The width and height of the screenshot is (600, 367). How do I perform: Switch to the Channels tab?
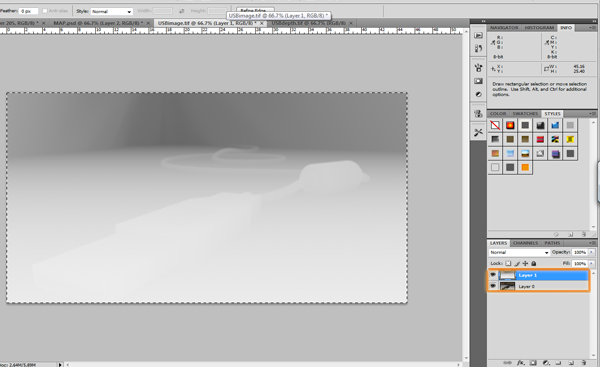[525, 243]
